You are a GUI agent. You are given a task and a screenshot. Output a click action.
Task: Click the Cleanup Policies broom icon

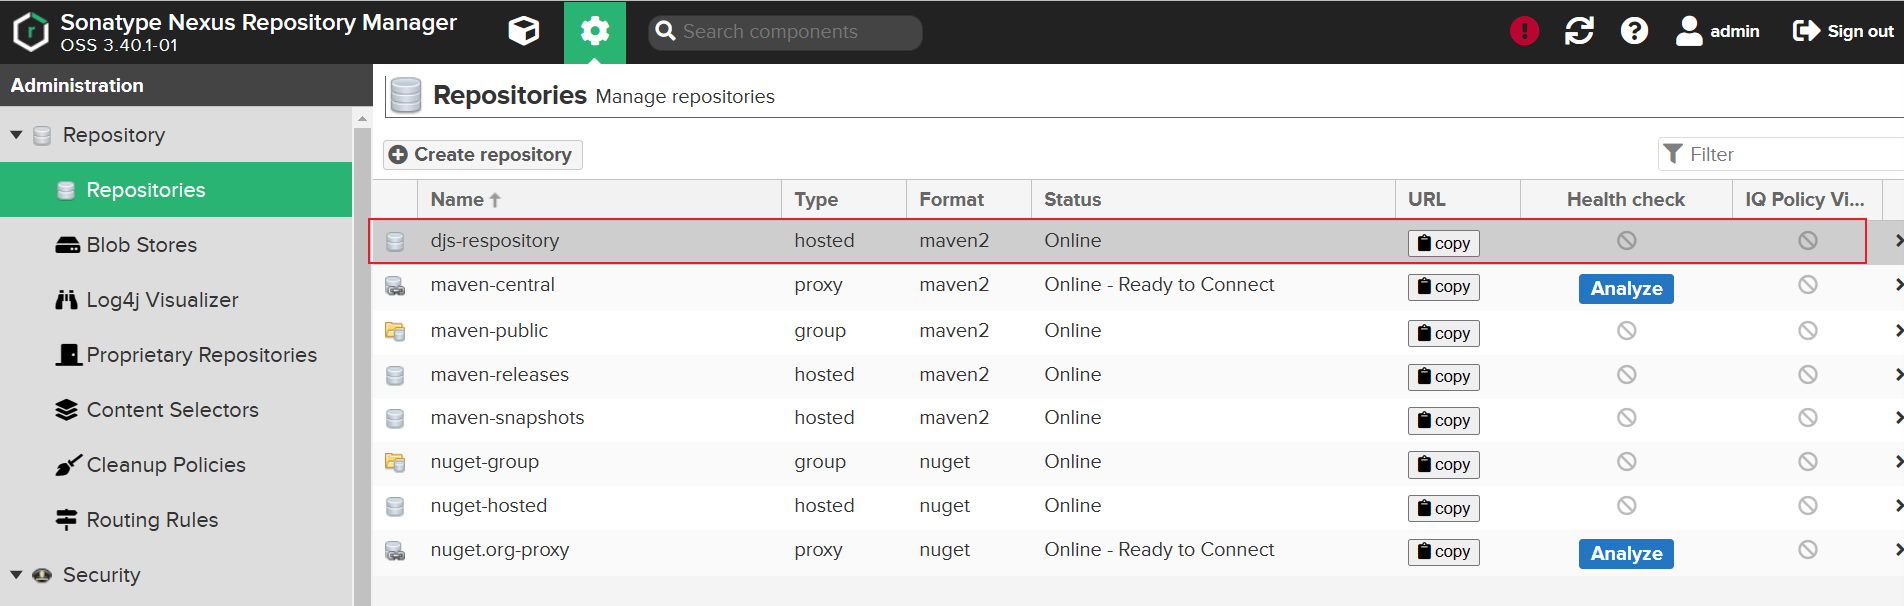[x=67, y=465]
